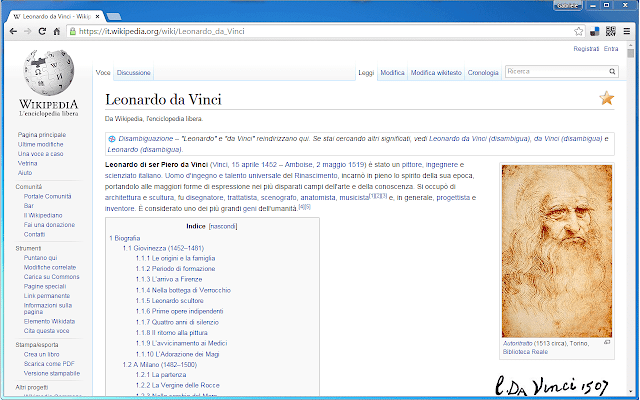640x400 pixels.
Task: Open Pagina principale in the sidebar
Action: (x=42, y=135)
